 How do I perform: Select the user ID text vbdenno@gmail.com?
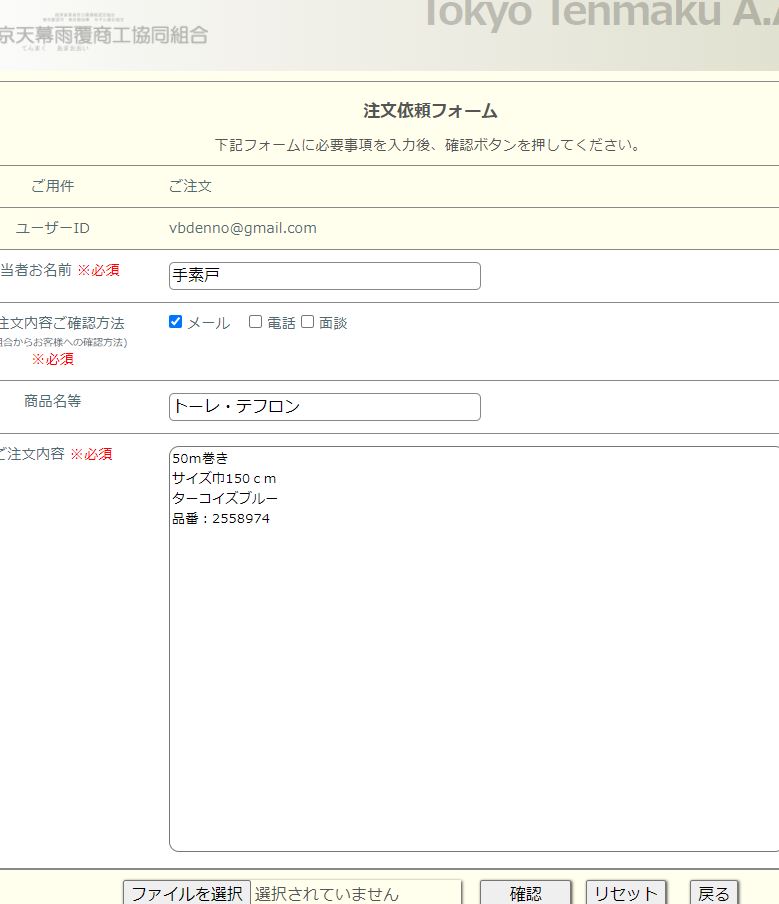(x=243, y=228)
